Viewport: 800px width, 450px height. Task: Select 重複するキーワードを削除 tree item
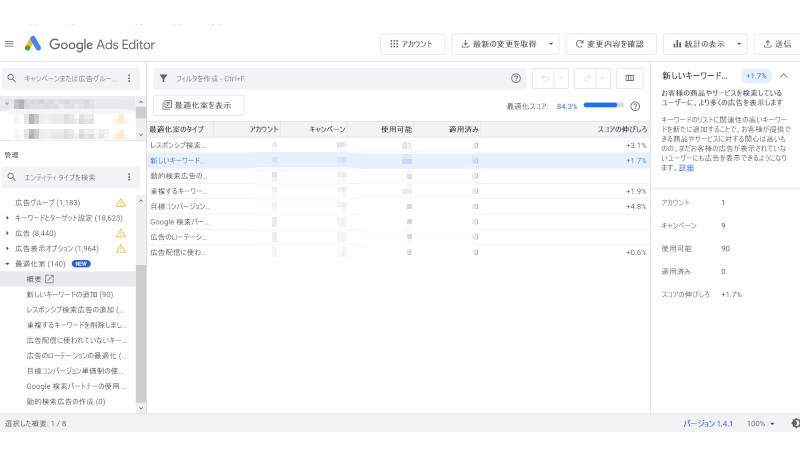coord(77,325)
